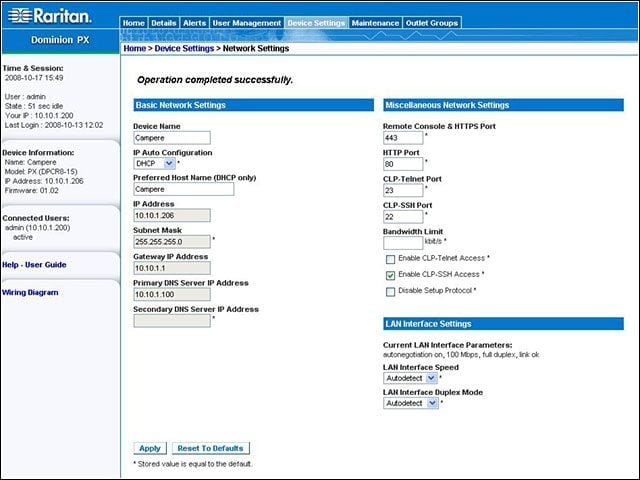Click the Gateway IP Address field
This screenshot has width=640, height=480.
pyautogui.click(x=172, y=268)
